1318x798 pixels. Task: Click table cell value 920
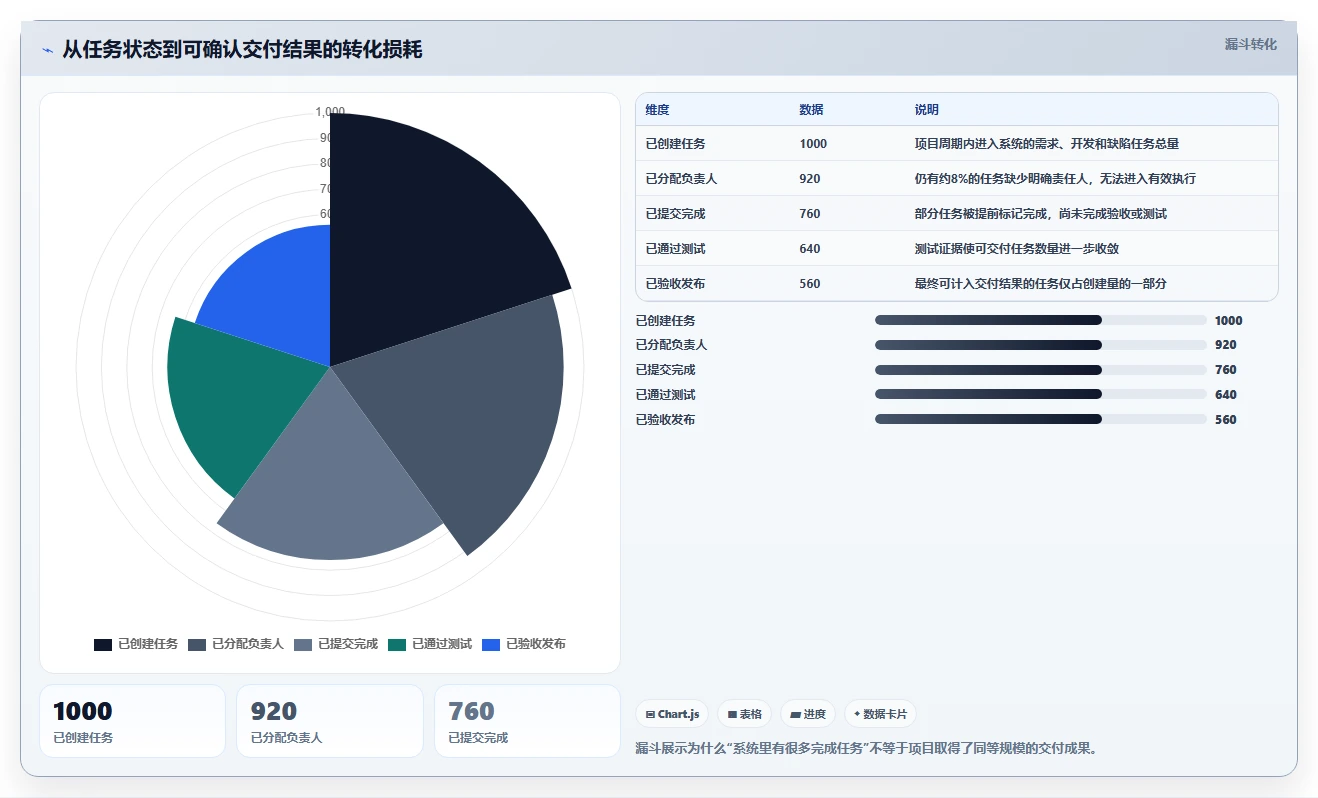pos(810,179)
